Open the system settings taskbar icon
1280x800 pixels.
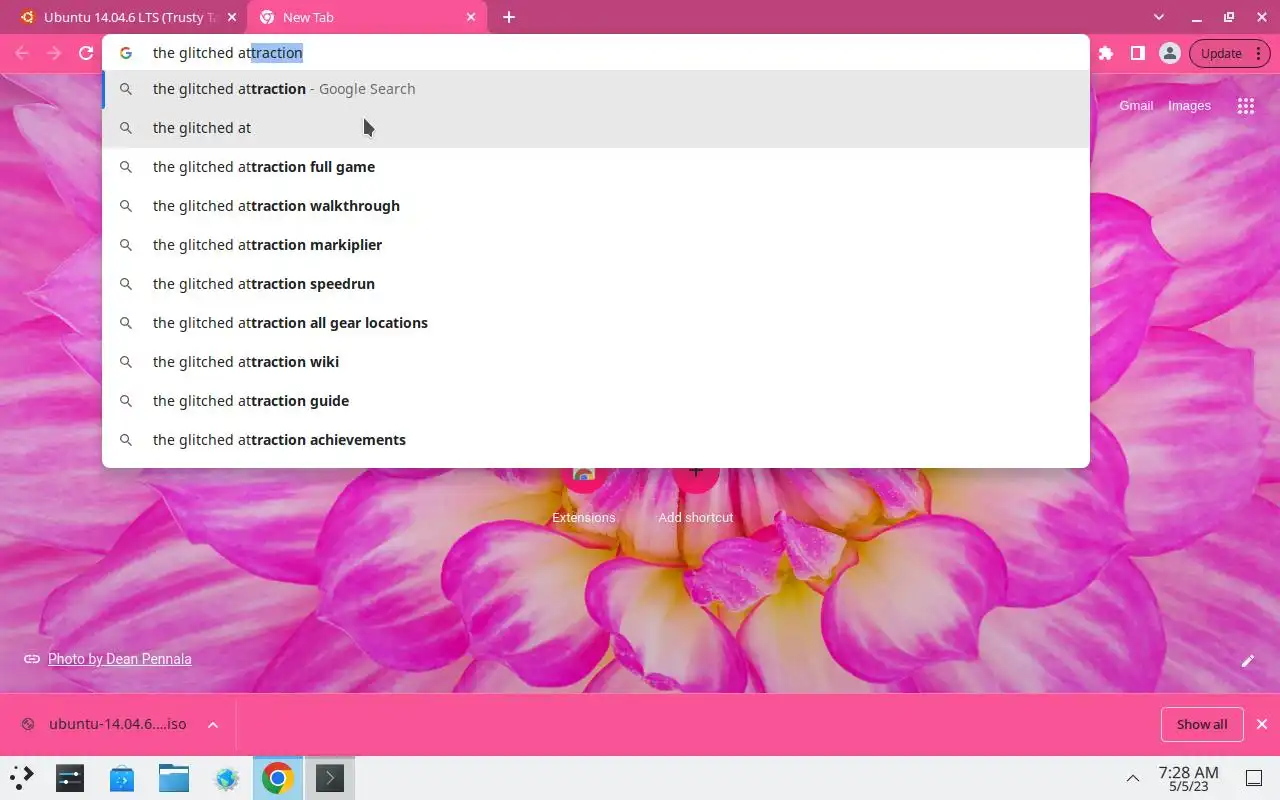coord(70,777)
